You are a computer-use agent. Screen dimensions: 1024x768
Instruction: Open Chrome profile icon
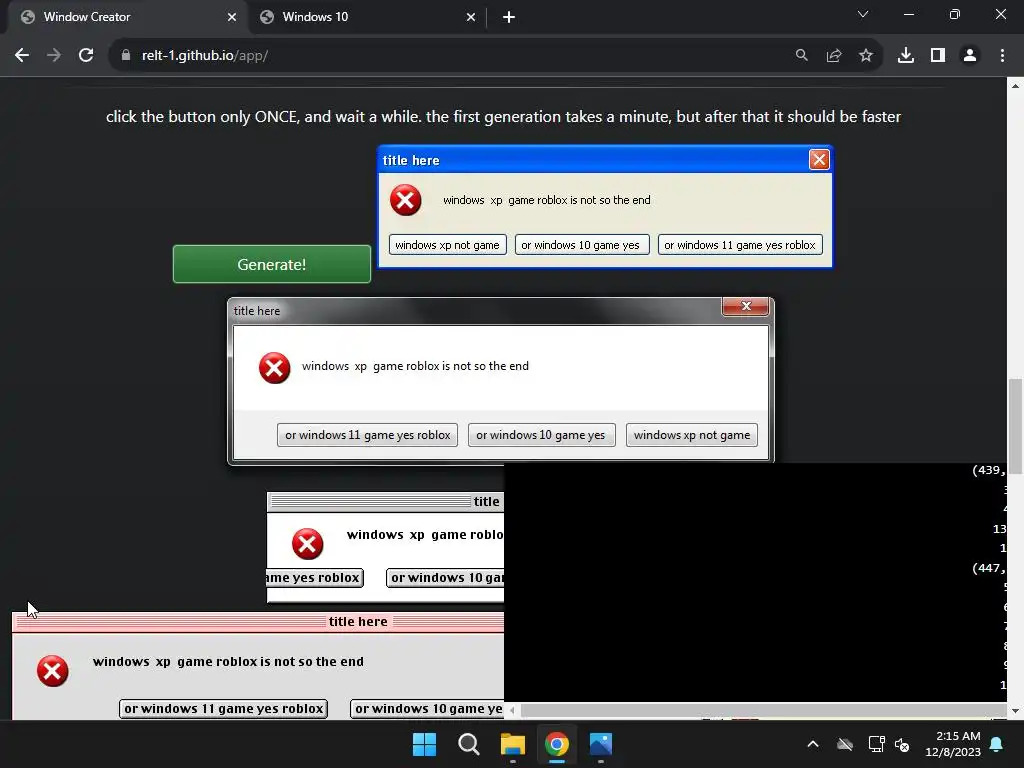click(970, 56)
